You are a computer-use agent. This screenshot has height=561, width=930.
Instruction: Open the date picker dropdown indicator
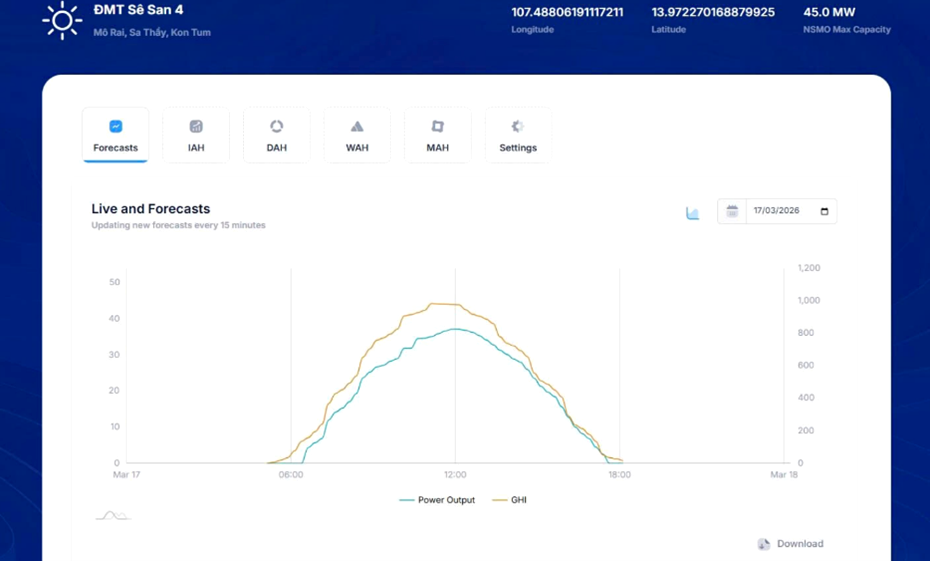click(x=824, y=211)
